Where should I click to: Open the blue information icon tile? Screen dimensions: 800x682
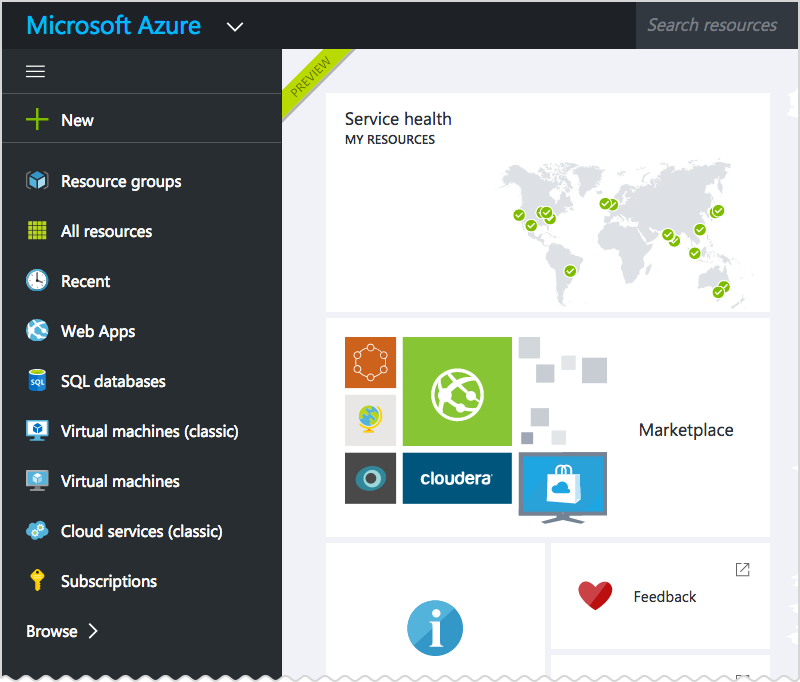coord(435,628)
